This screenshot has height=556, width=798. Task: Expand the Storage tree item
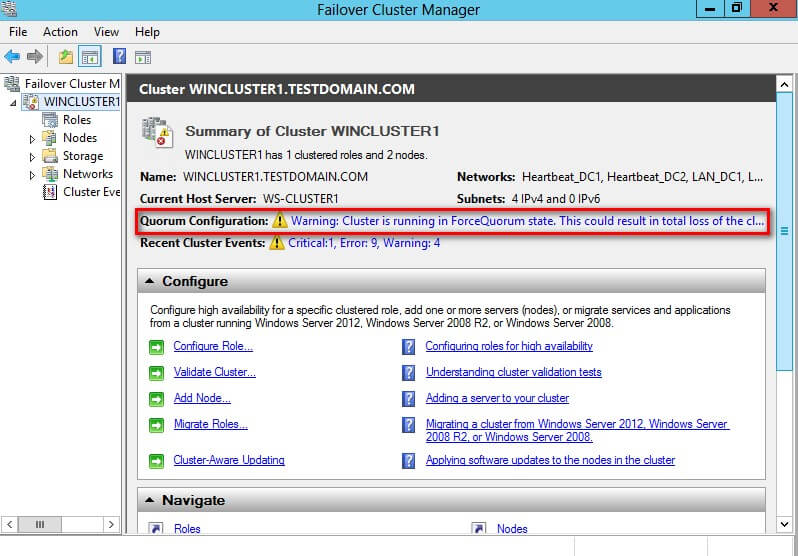(32, 157)
